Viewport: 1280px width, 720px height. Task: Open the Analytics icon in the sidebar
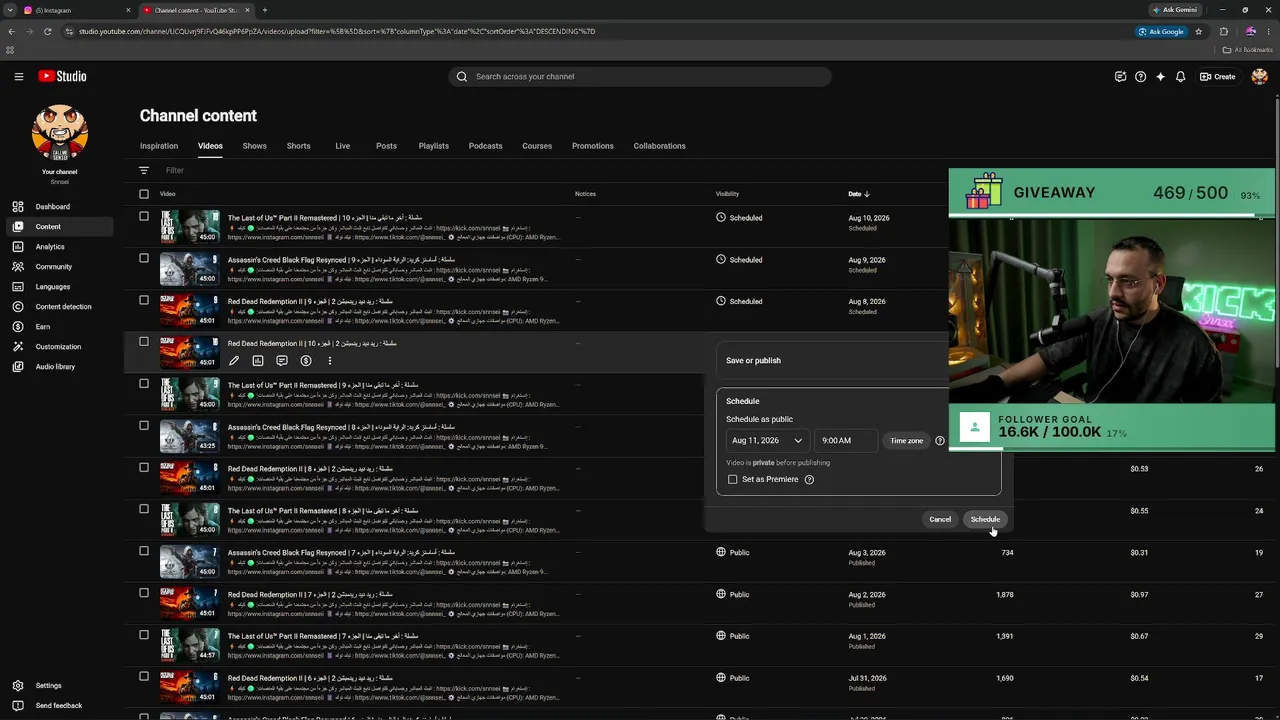tap(18, 247)
